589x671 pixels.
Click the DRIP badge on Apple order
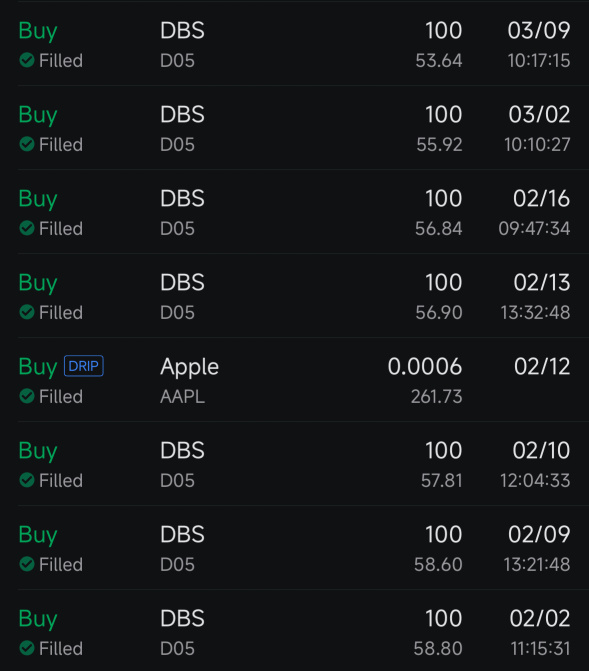click(83, 366)
